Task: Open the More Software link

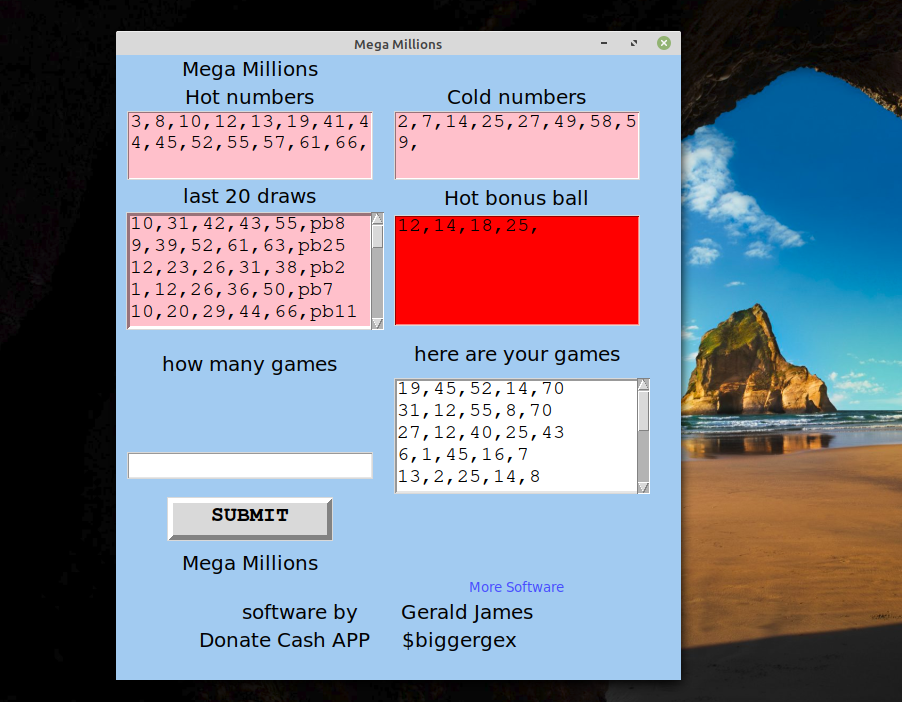Action: click(x=516, y=587)
